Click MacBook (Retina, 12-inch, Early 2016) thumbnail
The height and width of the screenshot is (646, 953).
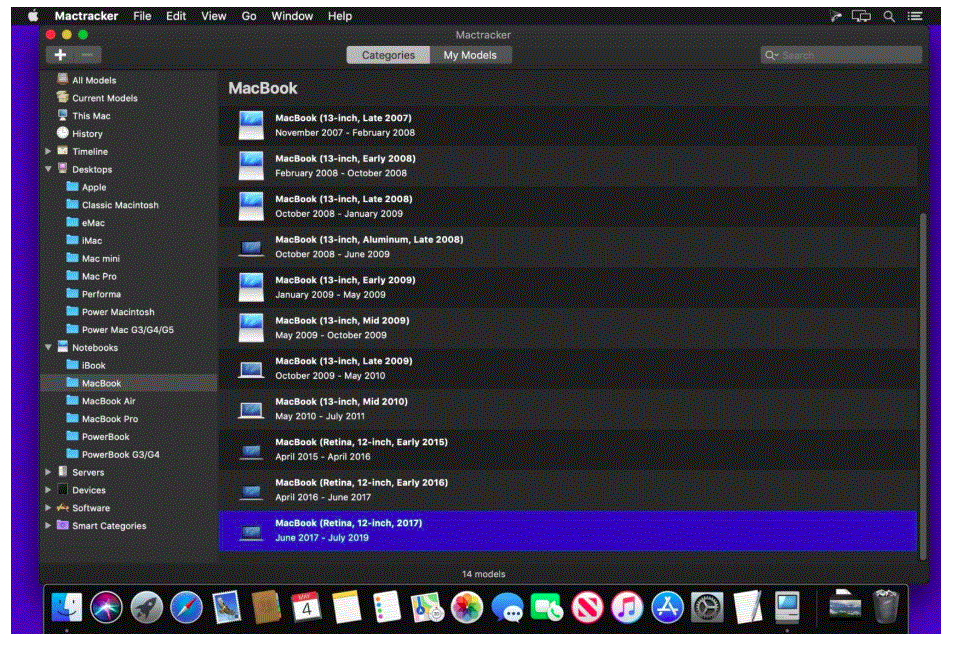[x=251, y=491]
